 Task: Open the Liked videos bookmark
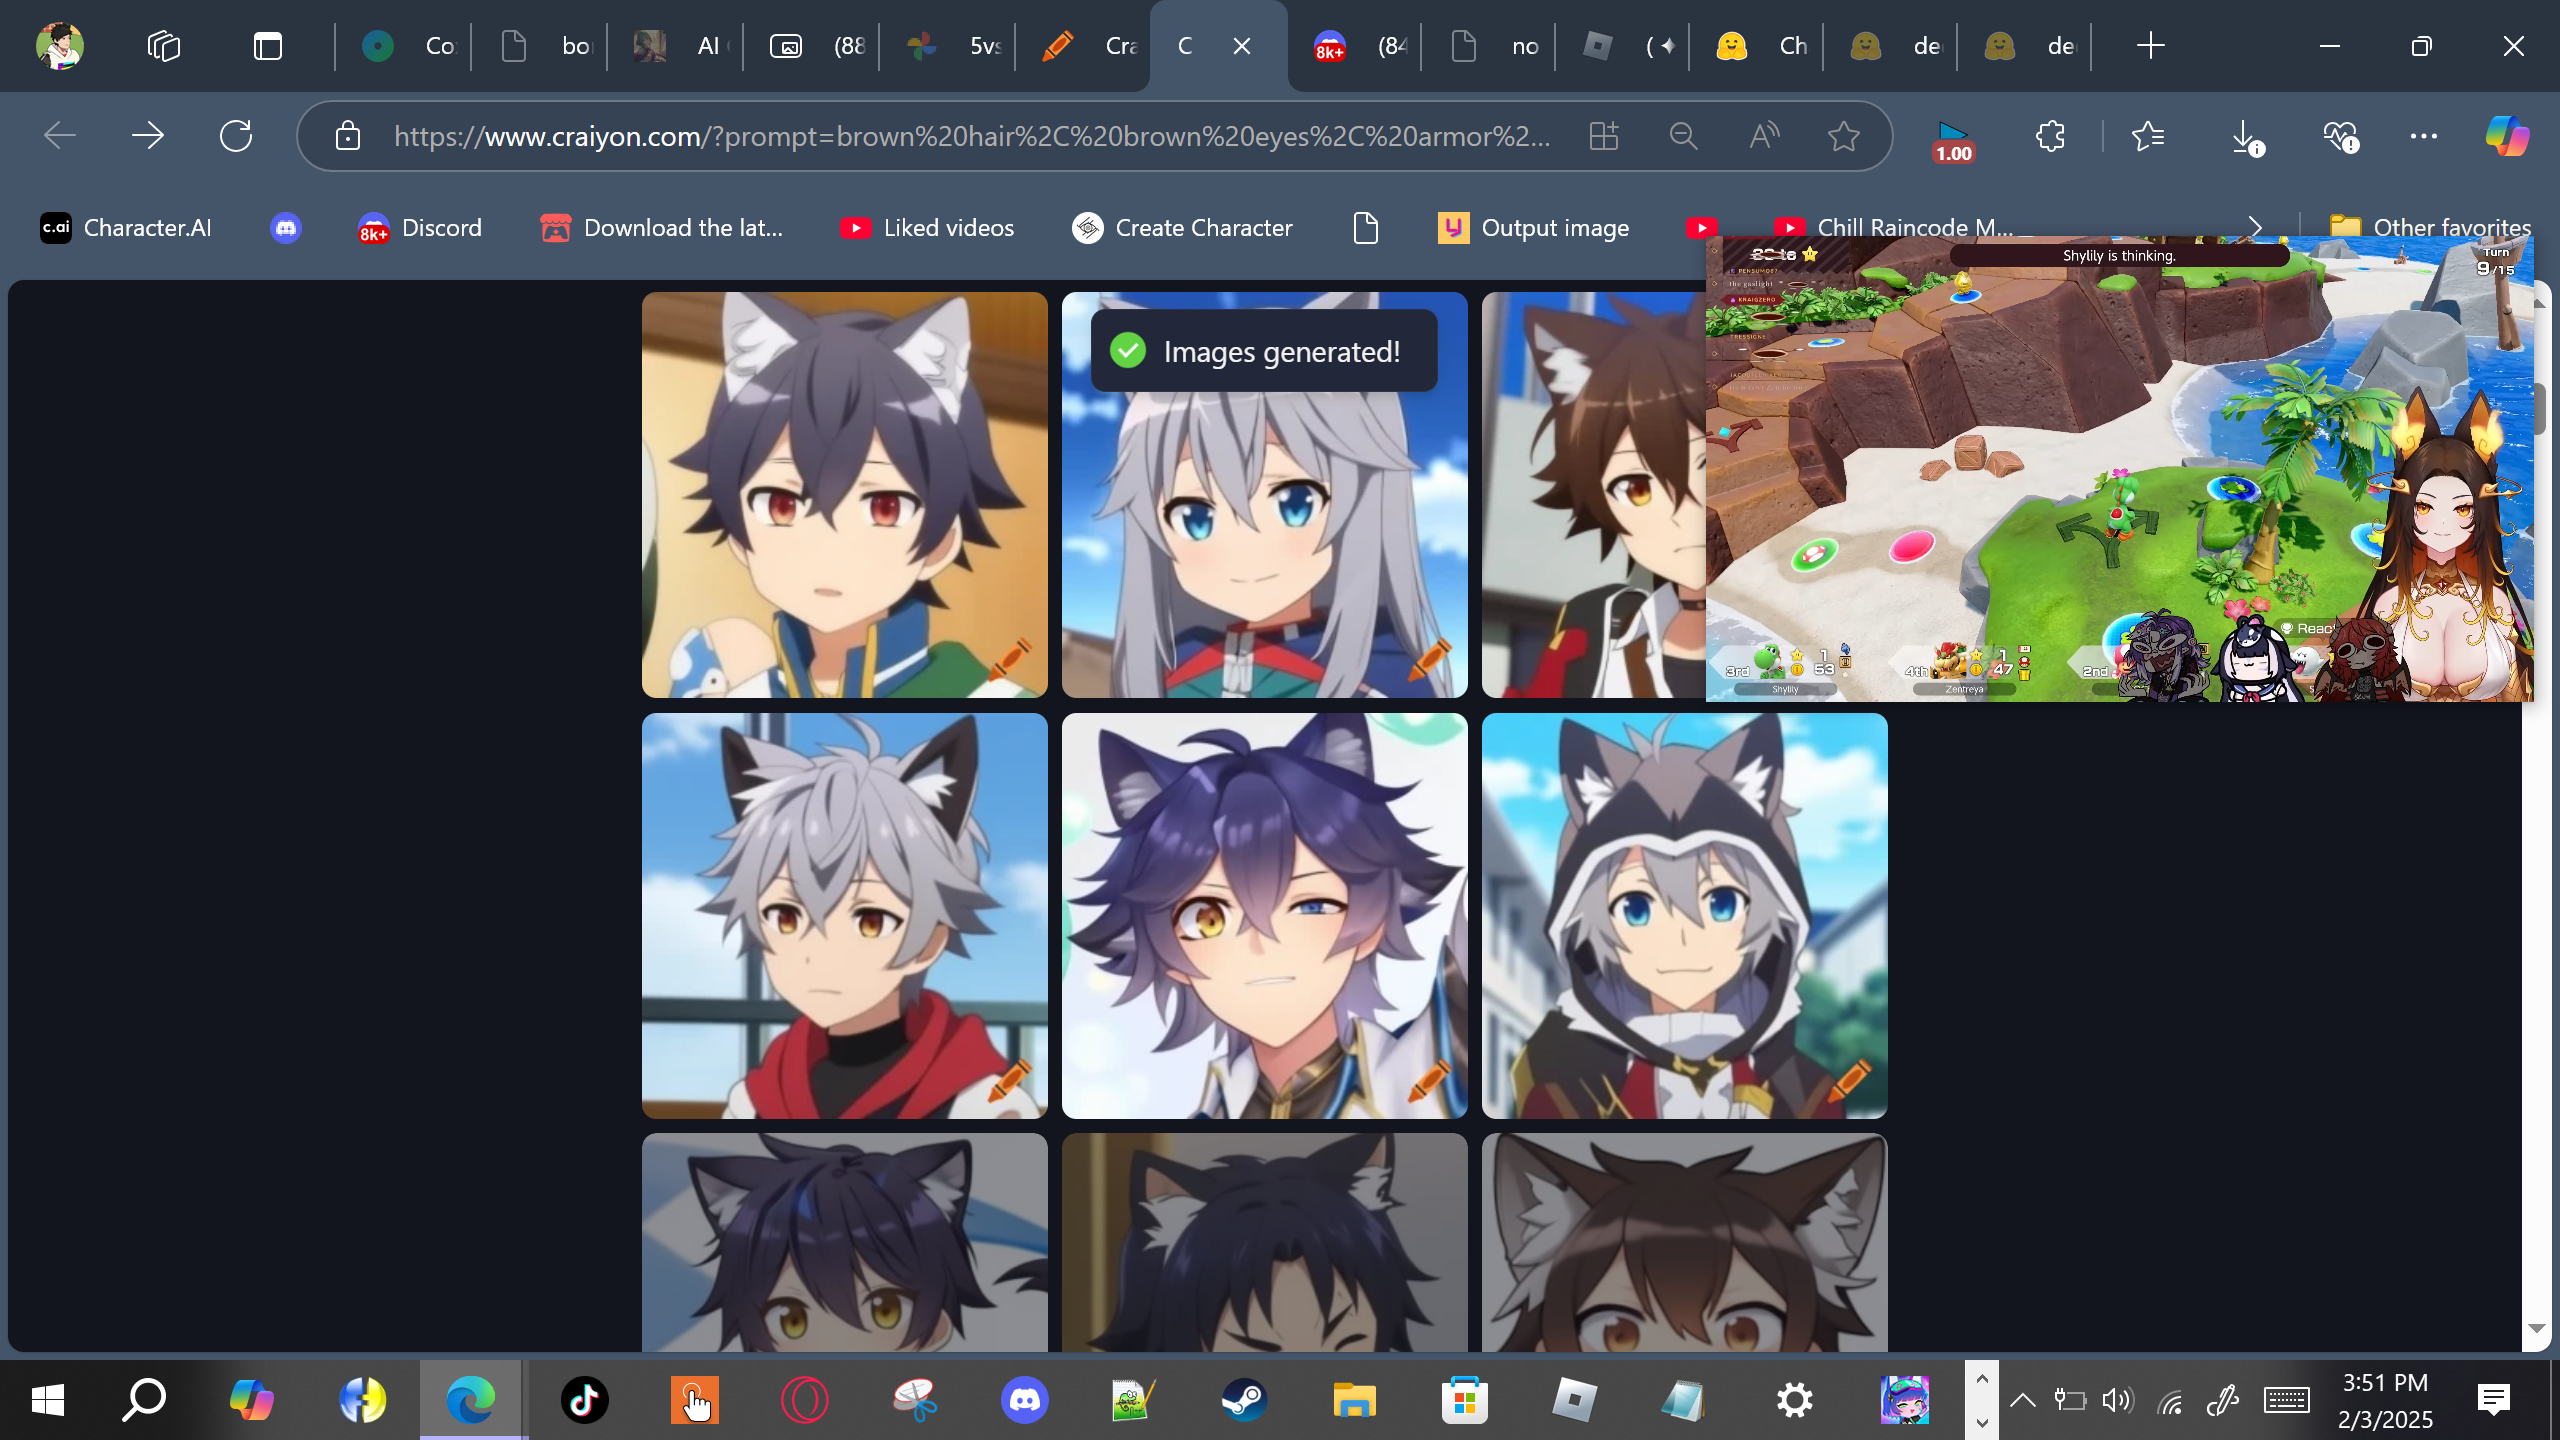(x=928, y=228)
